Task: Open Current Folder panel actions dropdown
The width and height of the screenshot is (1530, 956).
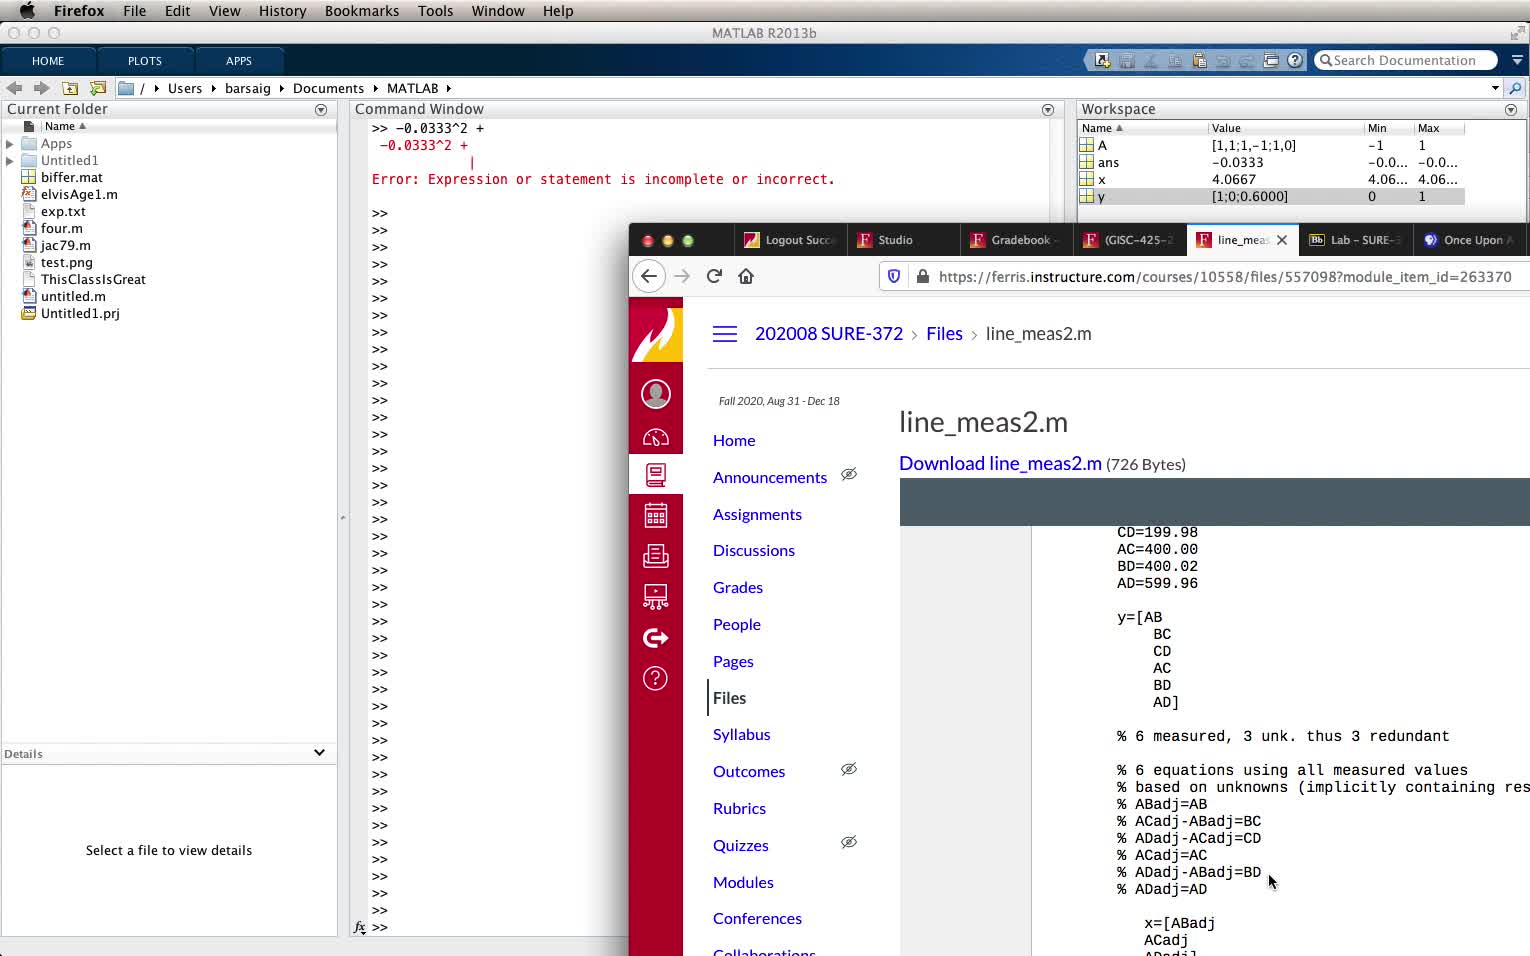Action: (x=321, y=110)
